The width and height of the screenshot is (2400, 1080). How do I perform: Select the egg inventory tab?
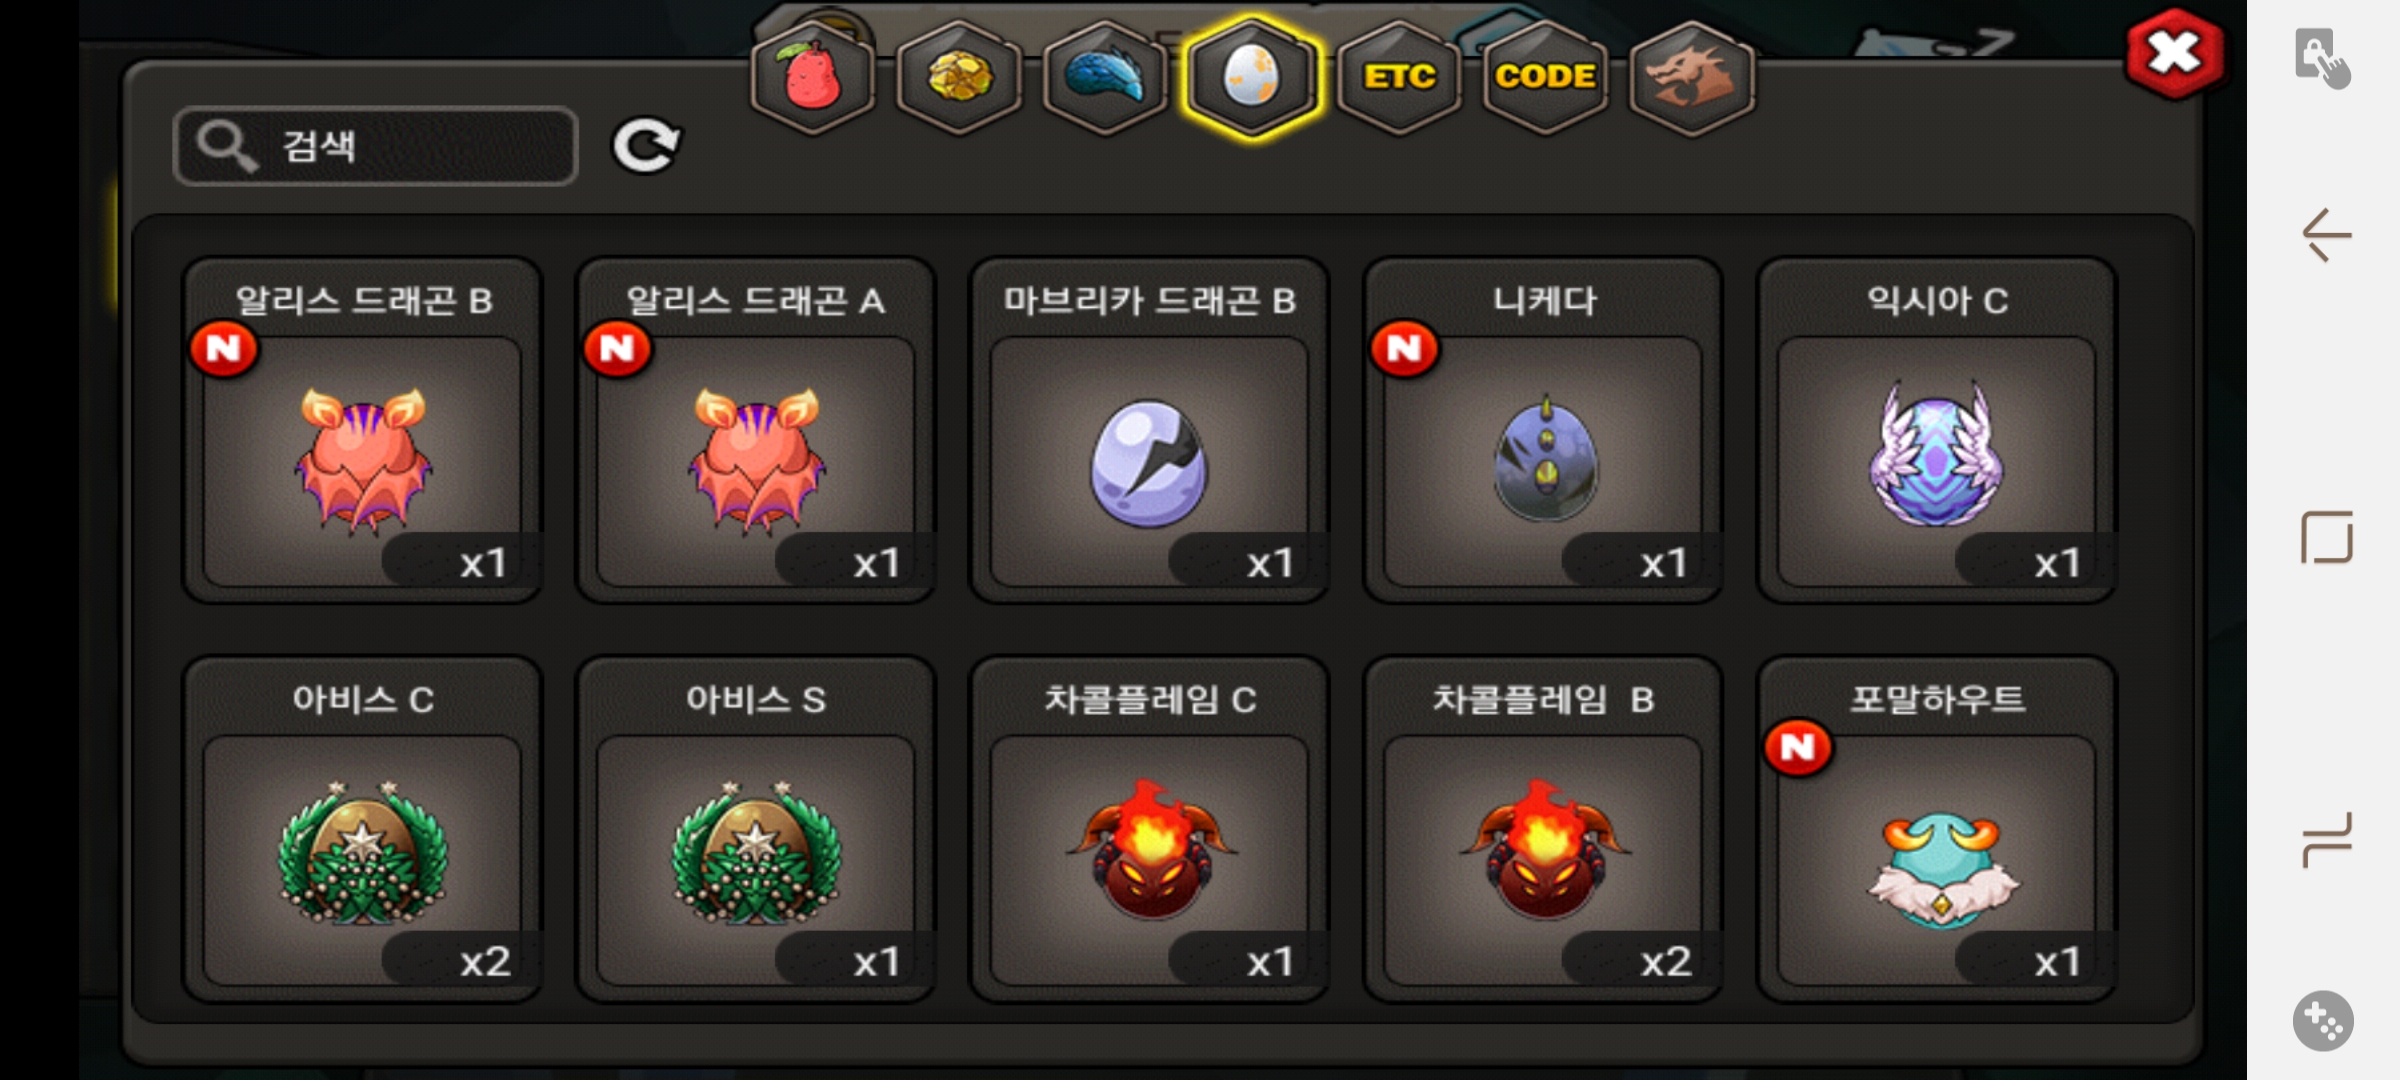tap(1251, 77)
